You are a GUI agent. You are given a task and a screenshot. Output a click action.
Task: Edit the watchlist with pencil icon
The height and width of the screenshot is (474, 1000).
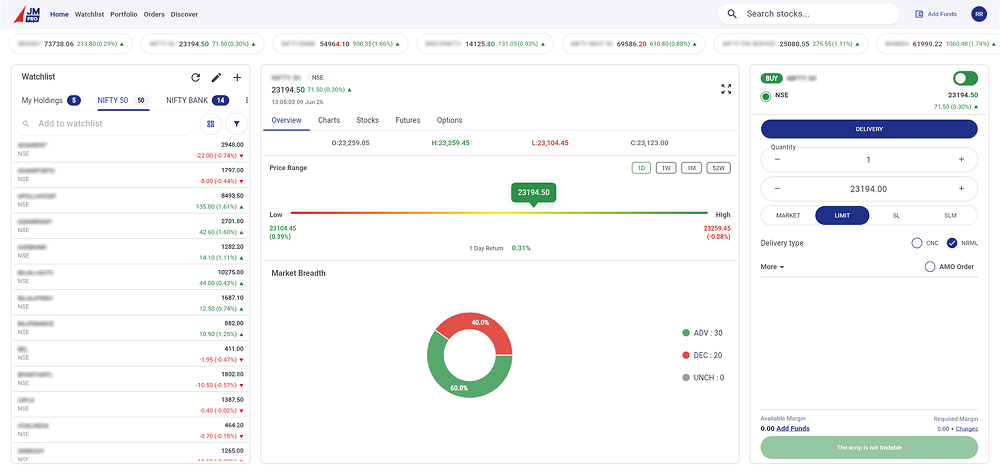pyautogui.click(x=216, y=78)
